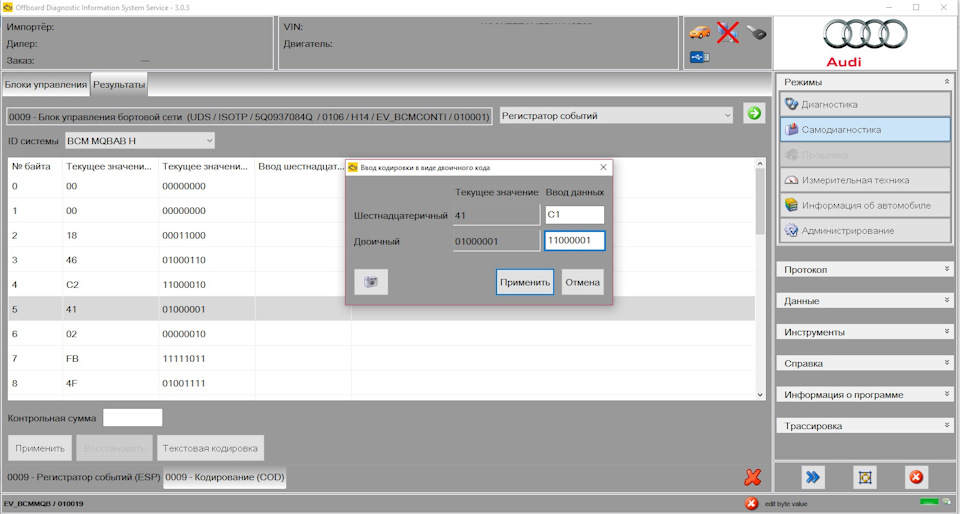The width and height of the screenshot is (960, 514).
Task: Click the green connection indicator in status bar
Action: coord(929,502)
